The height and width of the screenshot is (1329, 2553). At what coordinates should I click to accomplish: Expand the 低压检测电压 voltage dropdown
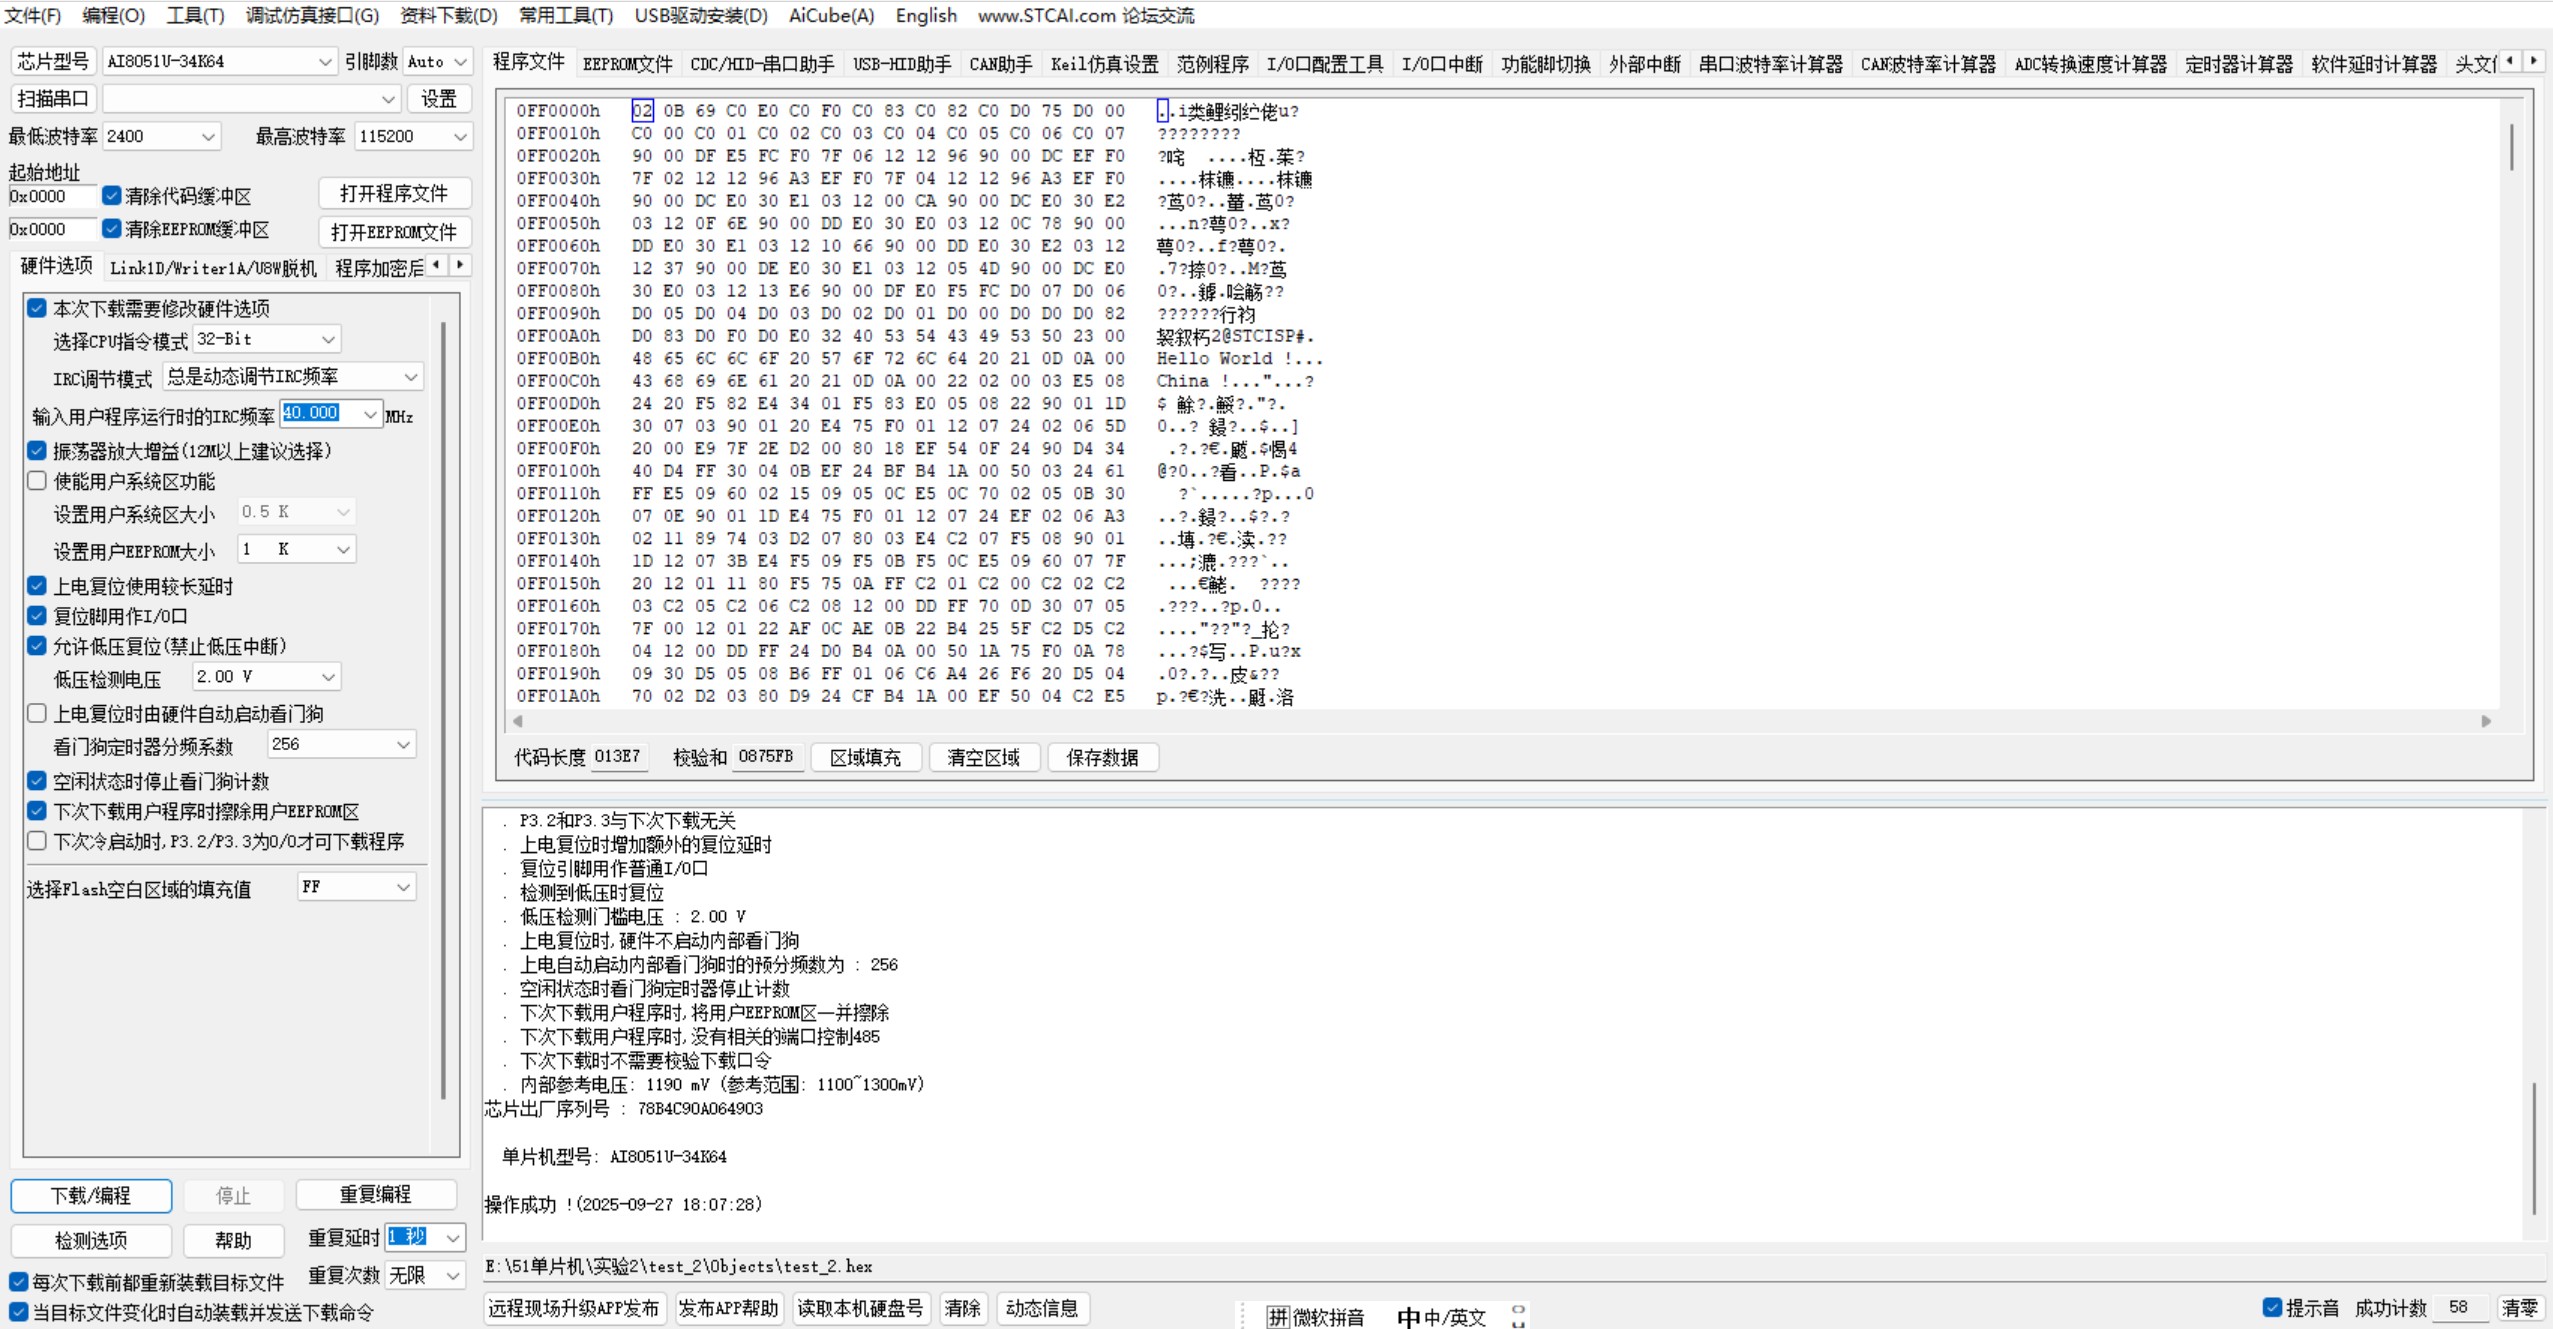coord(328,677)
